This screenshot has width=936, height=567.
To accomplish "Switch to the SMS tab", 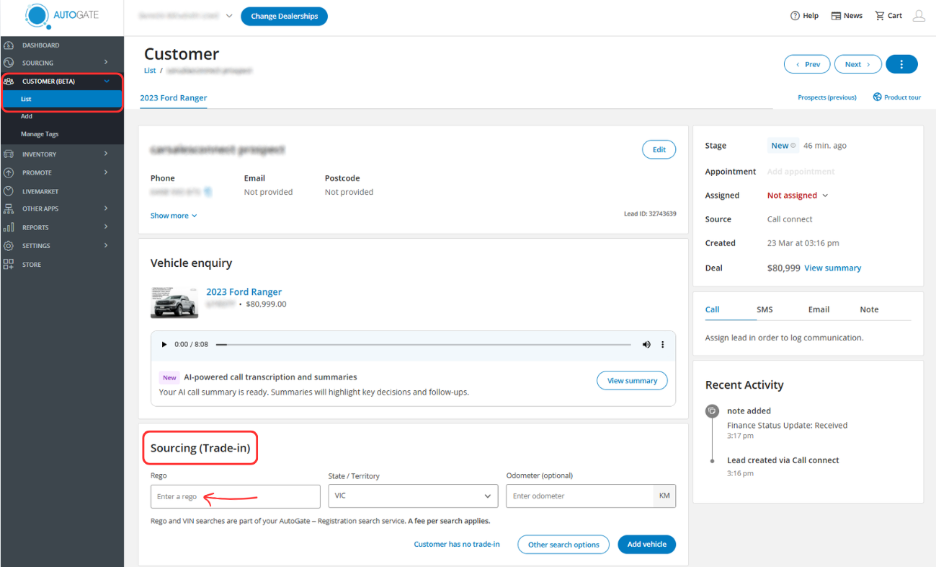I will pyautogui.click(x=764, y=310).
